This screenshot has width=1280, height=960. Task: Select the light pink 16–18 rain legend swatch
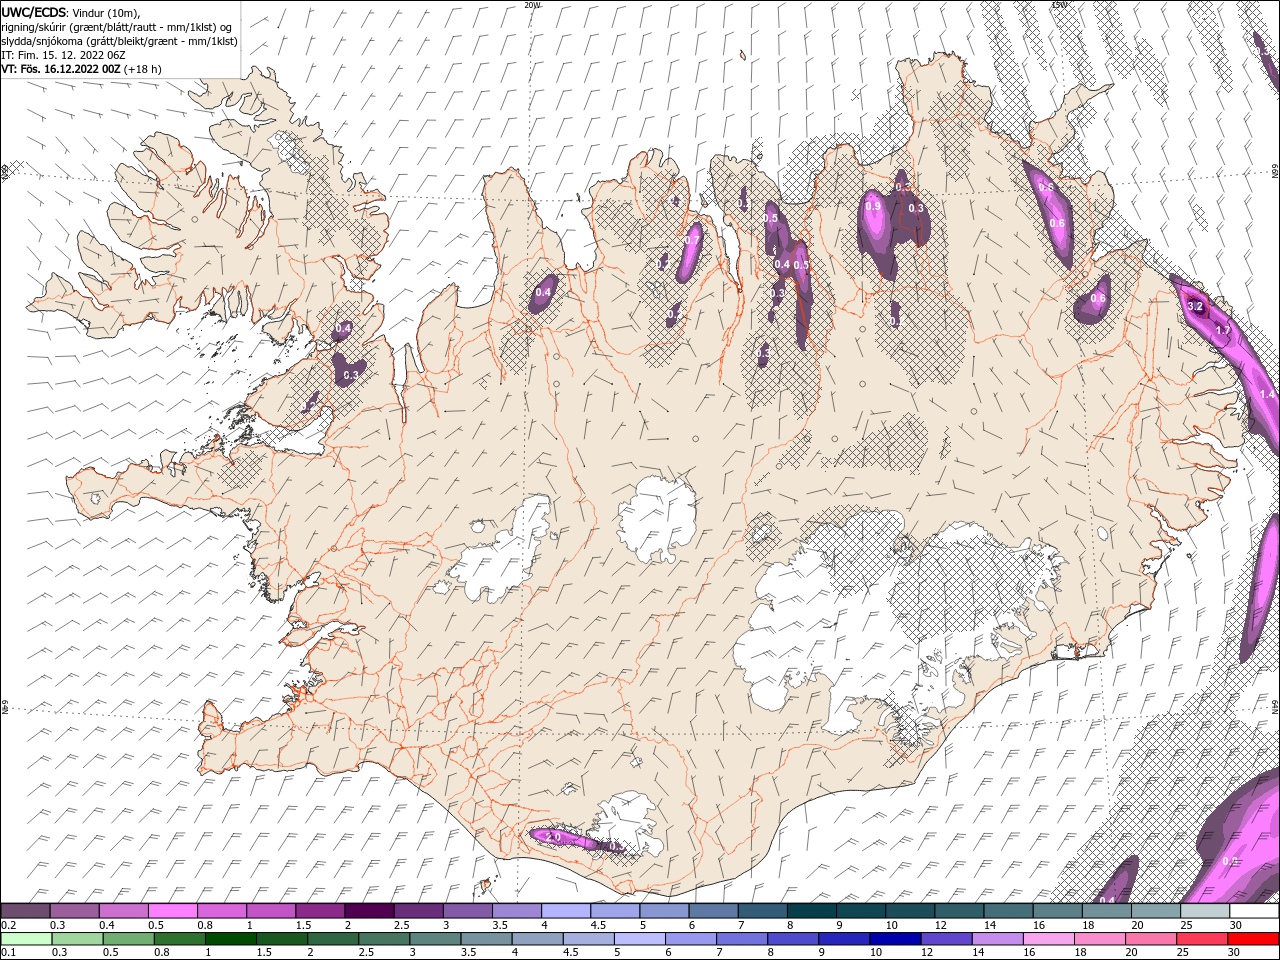click(x=1050, y=938)
